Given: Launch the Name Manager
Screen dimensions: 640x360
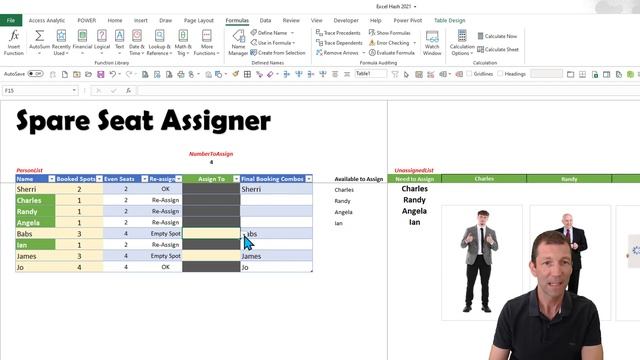Looking at the screenshot, I should [x=238, y=42].
